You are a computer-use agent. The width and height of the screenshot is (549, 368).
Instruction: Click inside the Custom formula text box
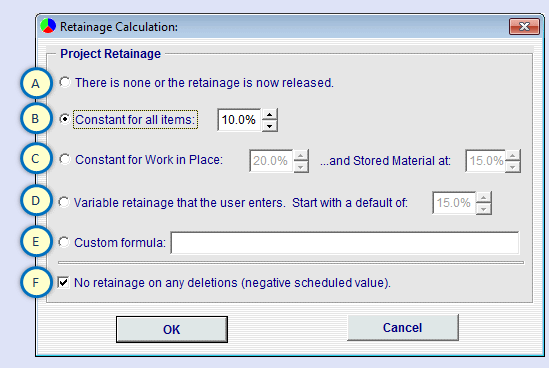pyautogui.click(x=345, y=243)
